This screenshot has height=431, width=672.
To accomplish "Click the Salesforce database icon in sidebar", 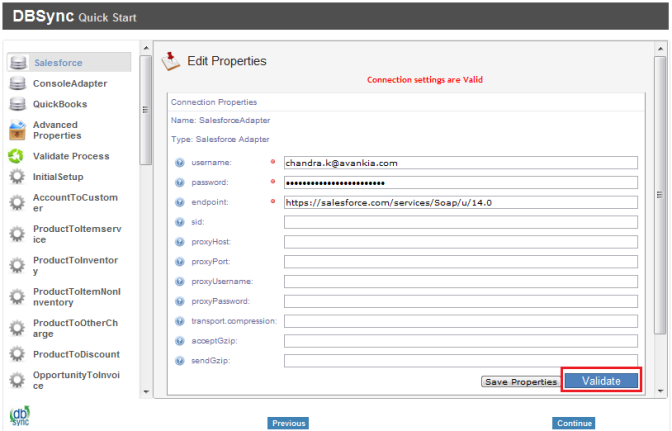I will point(17,63).
